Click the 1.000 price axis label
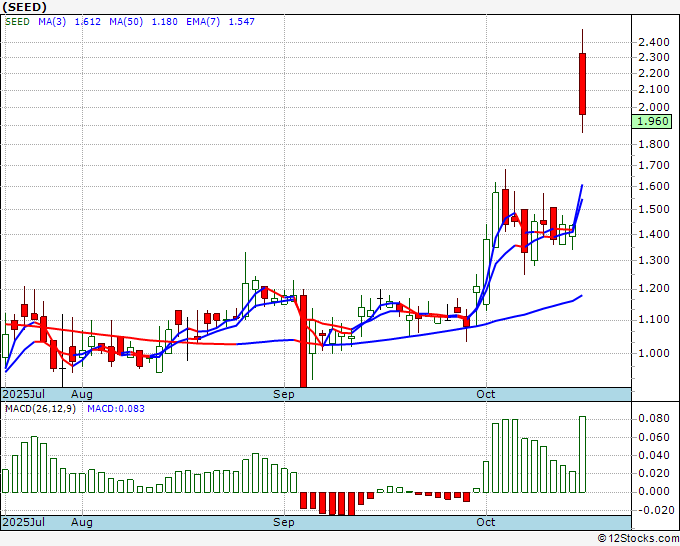 pos(654,353)
